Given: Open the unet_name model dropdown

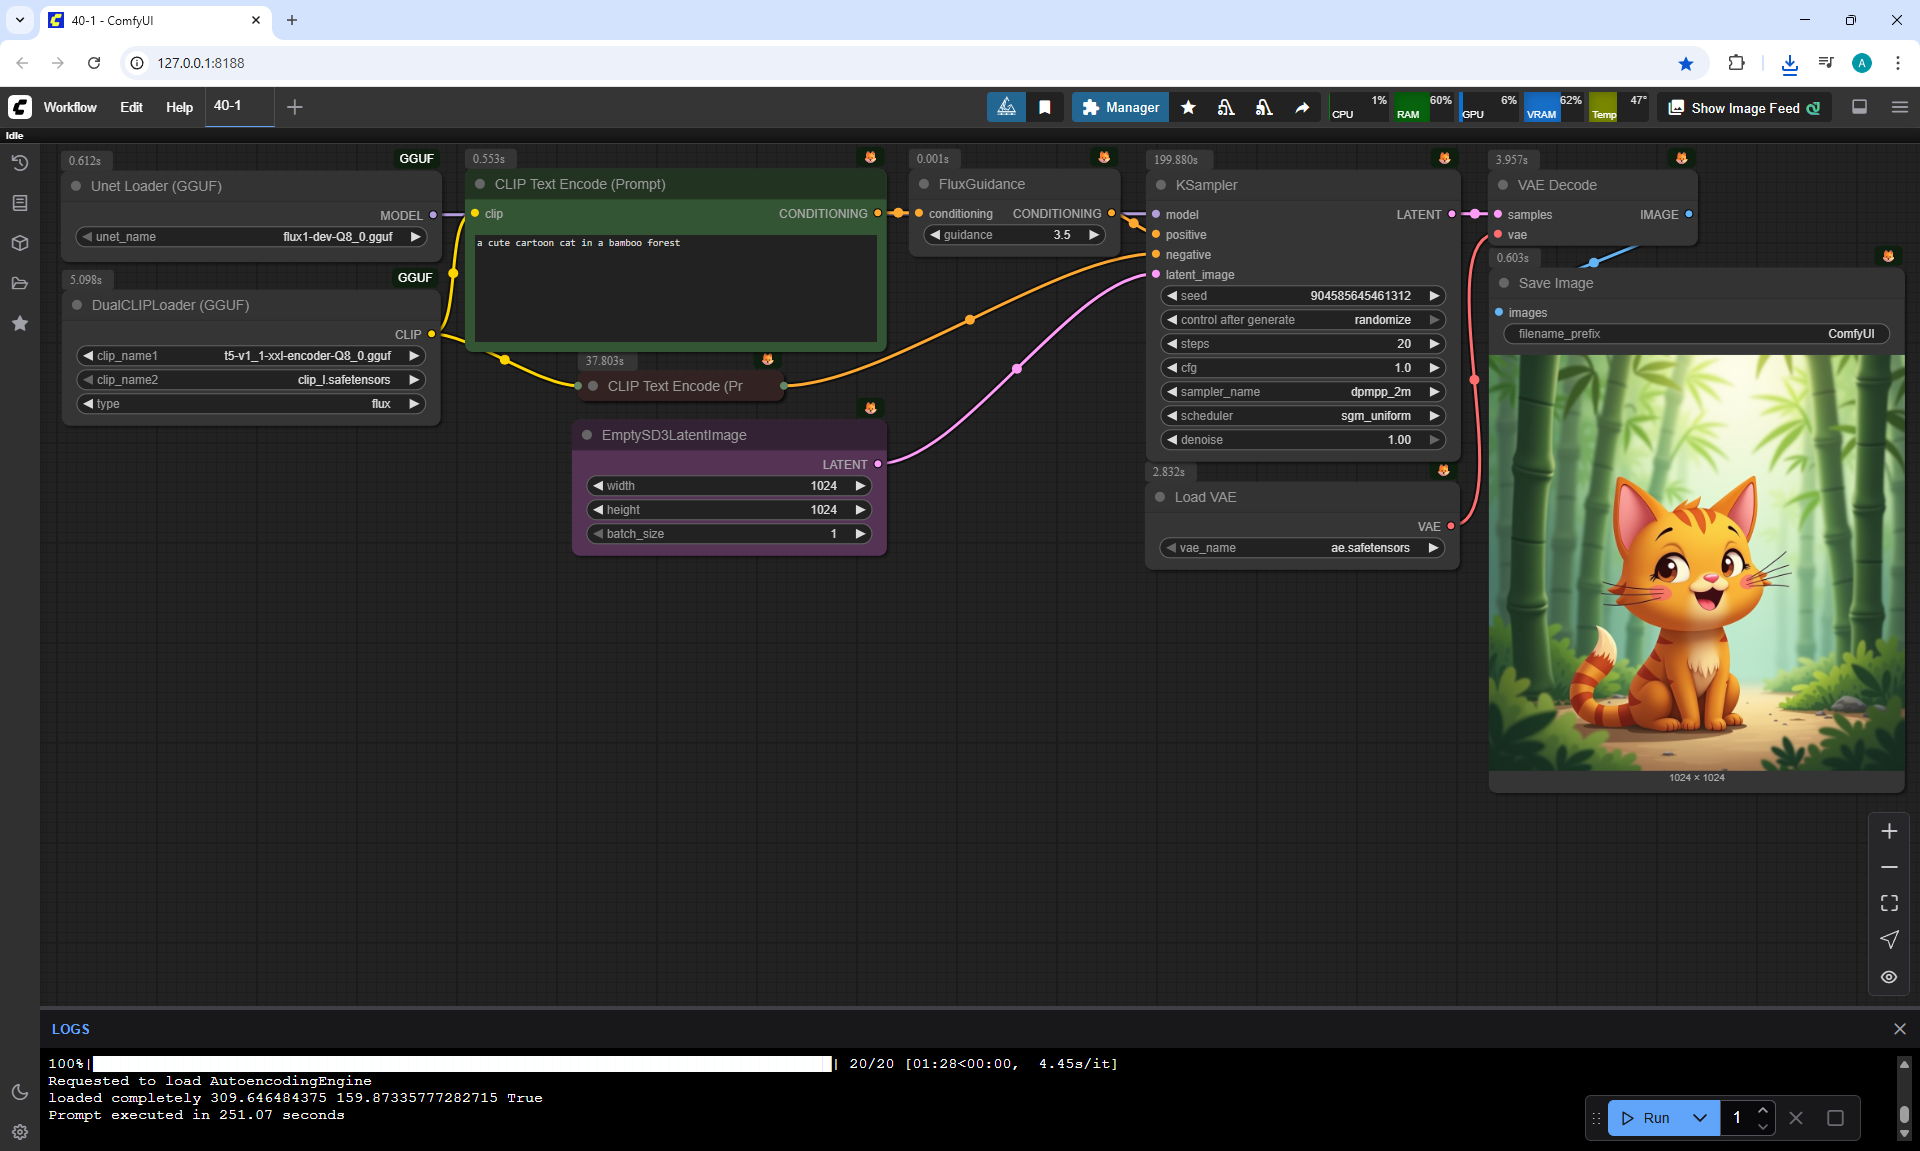Looking at the screenshot, I should (250, 237).
